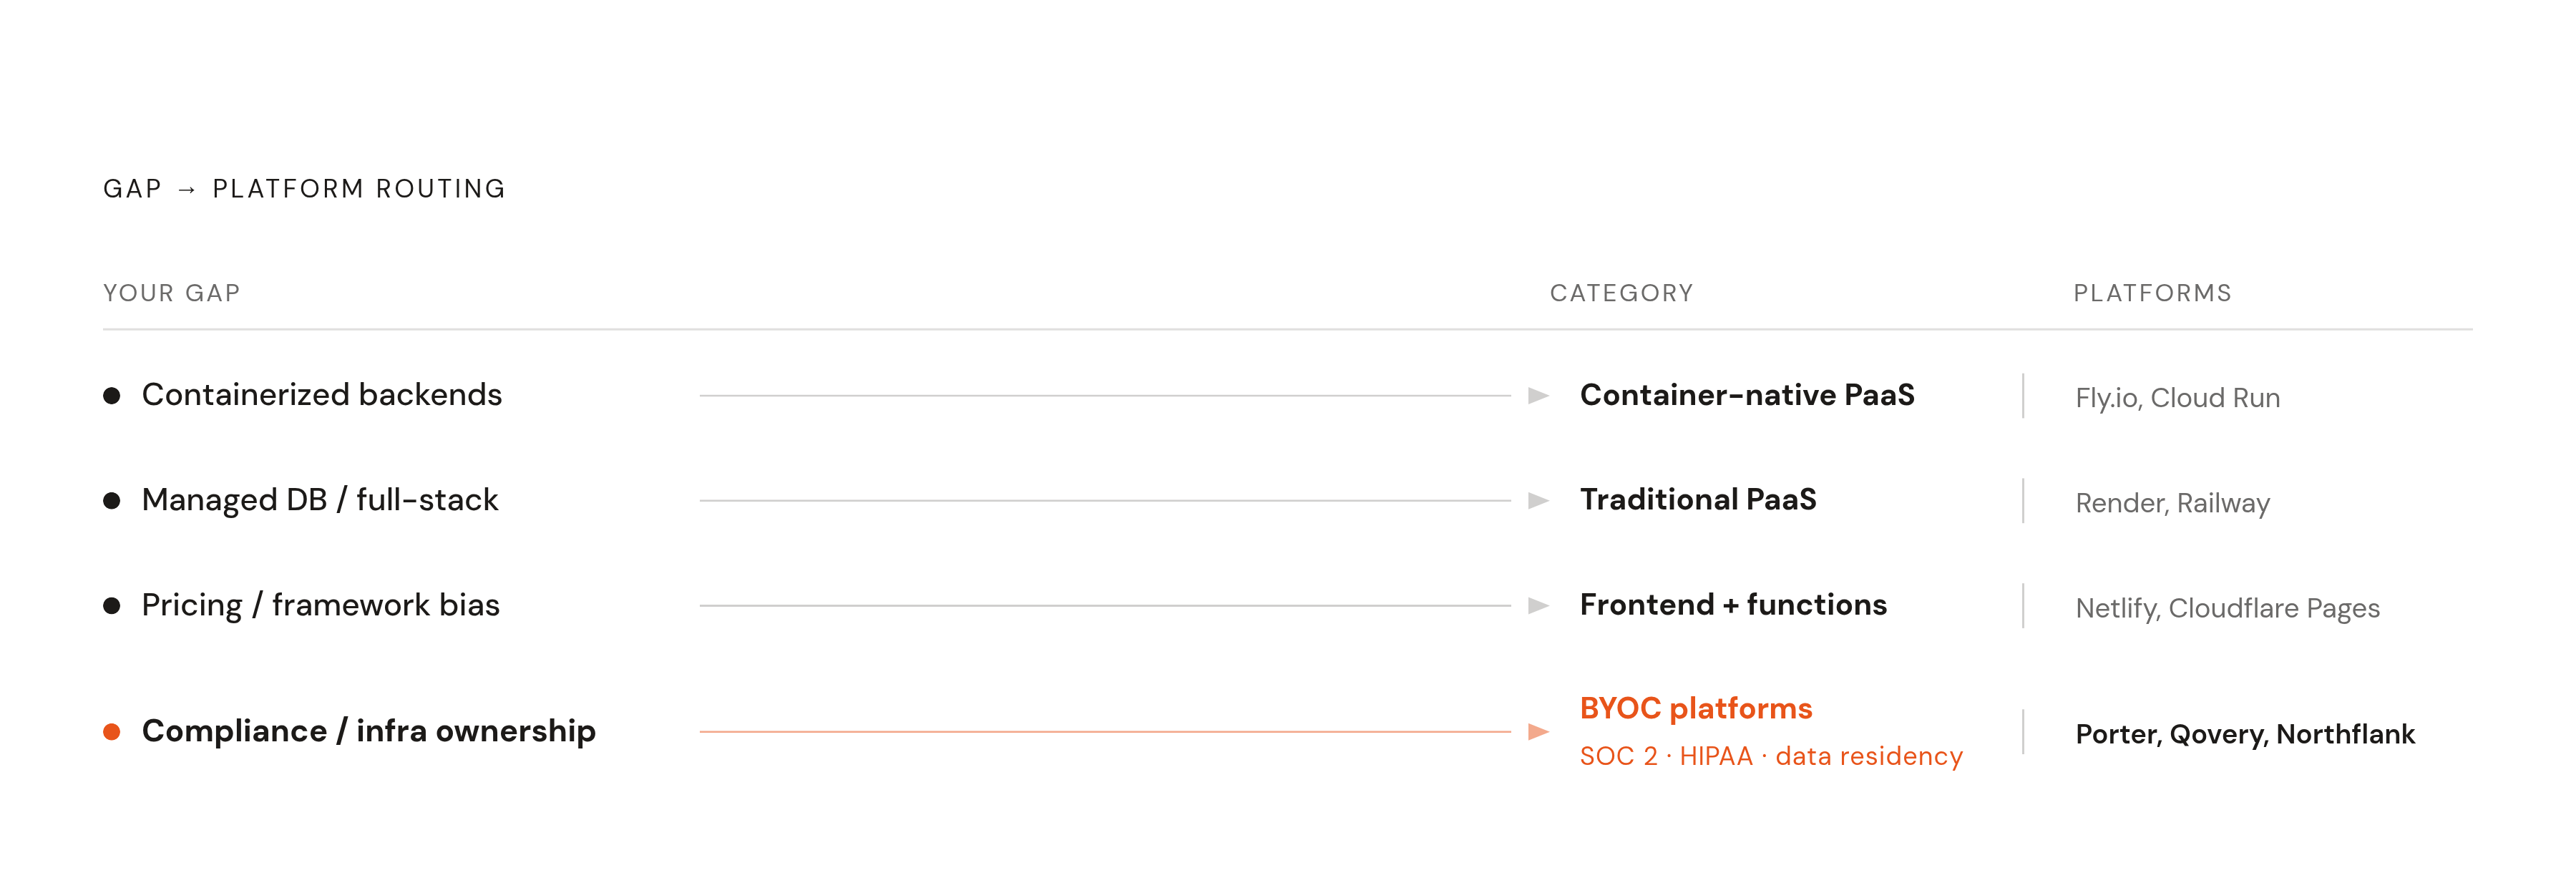Screen dimensions: 2576x878
Task: Click the orange bullet beside Compliance / infra ownership
Action: point(112,732)
